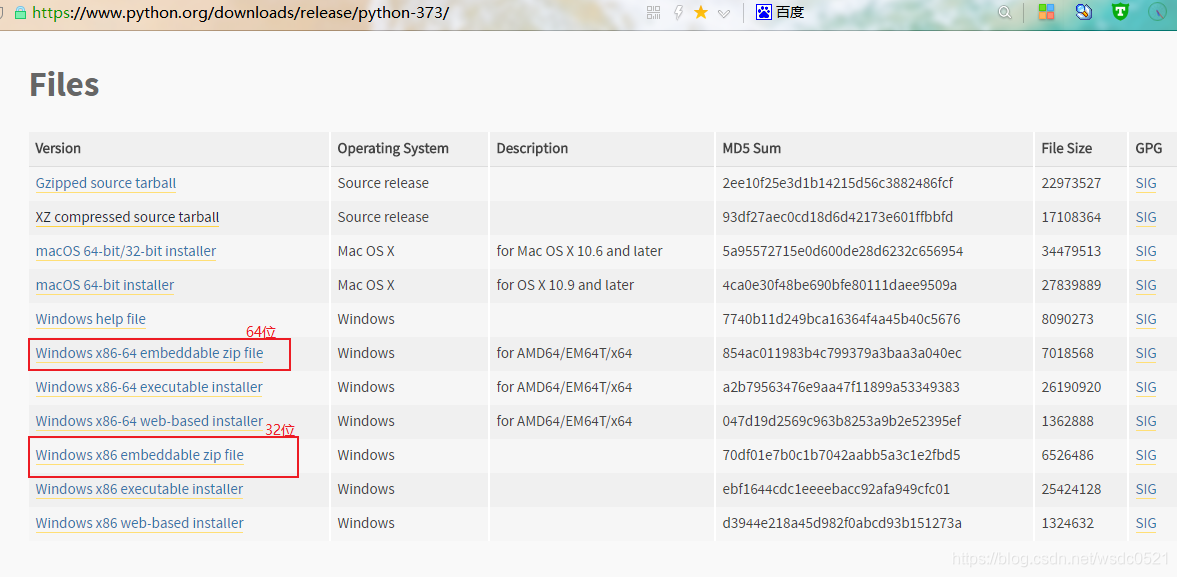Download Windows x86 executable installer

tap(140, 489)
